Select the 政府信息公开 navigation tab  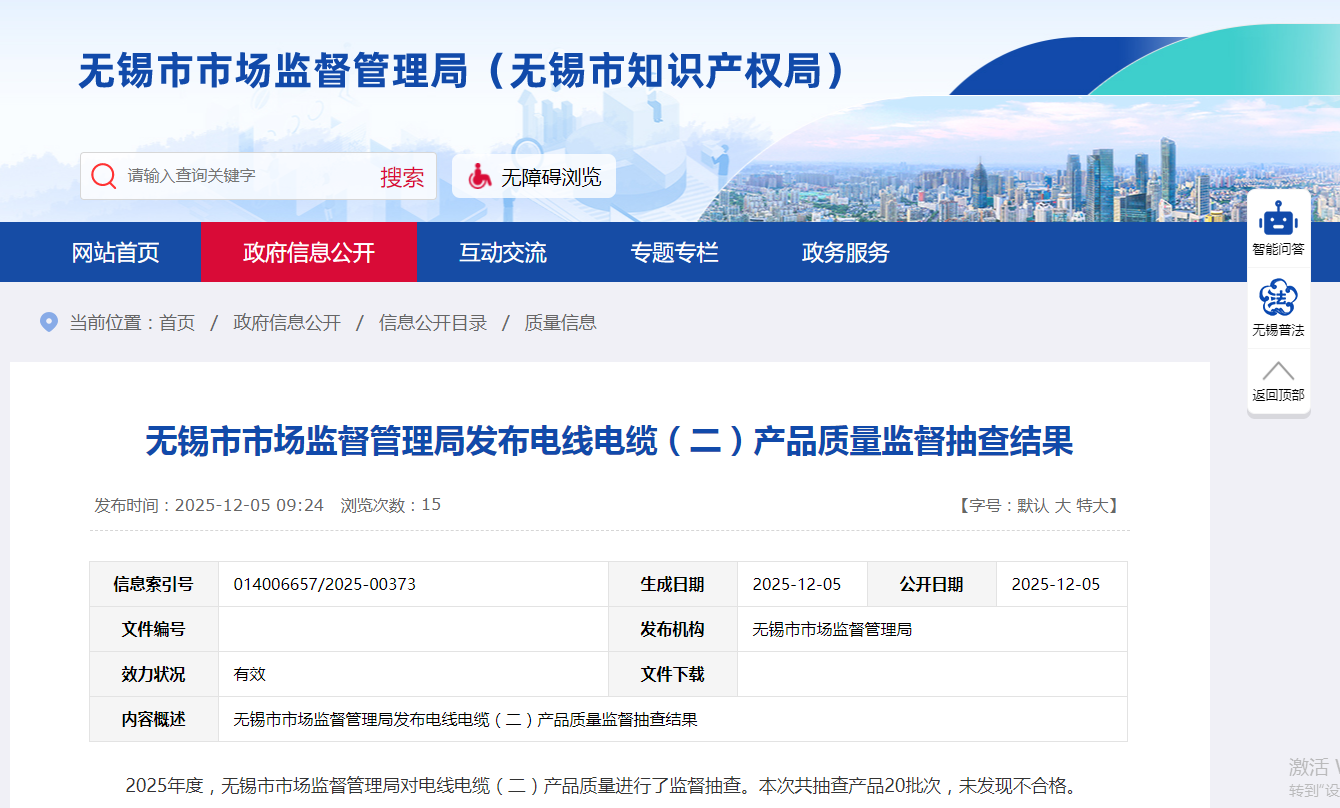tap(309, 253)
